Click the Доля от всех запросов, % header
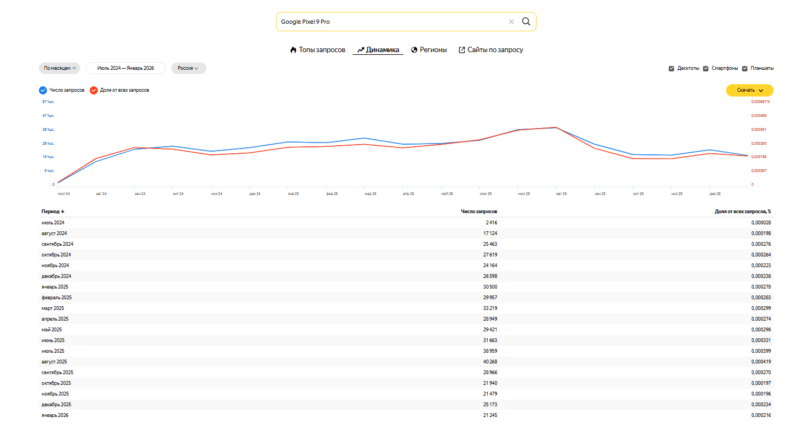Viewport: 800px width, 437px height. [743, 212]
